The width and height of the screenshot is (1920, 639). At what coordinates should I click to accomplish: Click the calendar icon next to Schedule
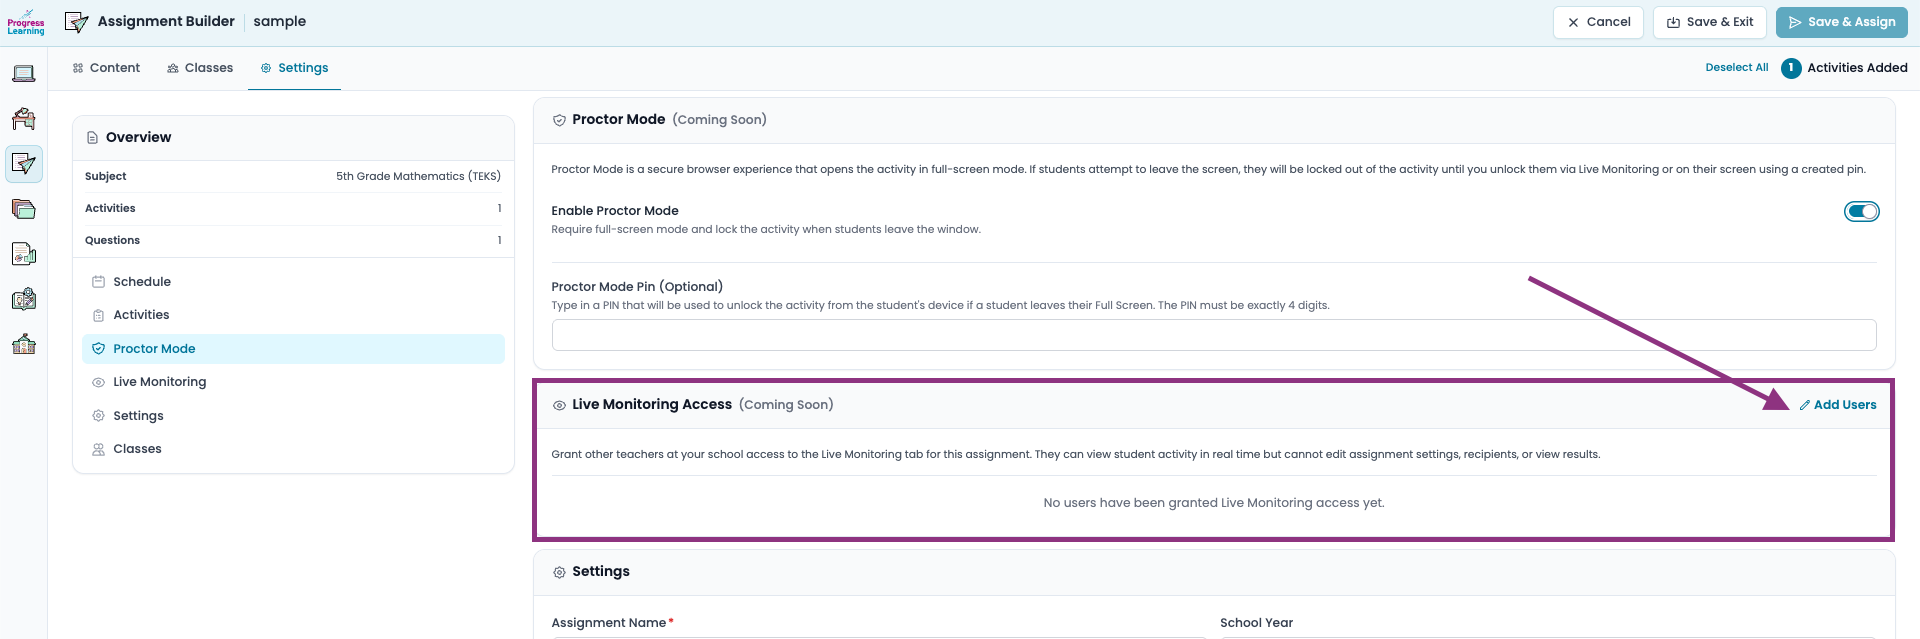tap(98, 282)
